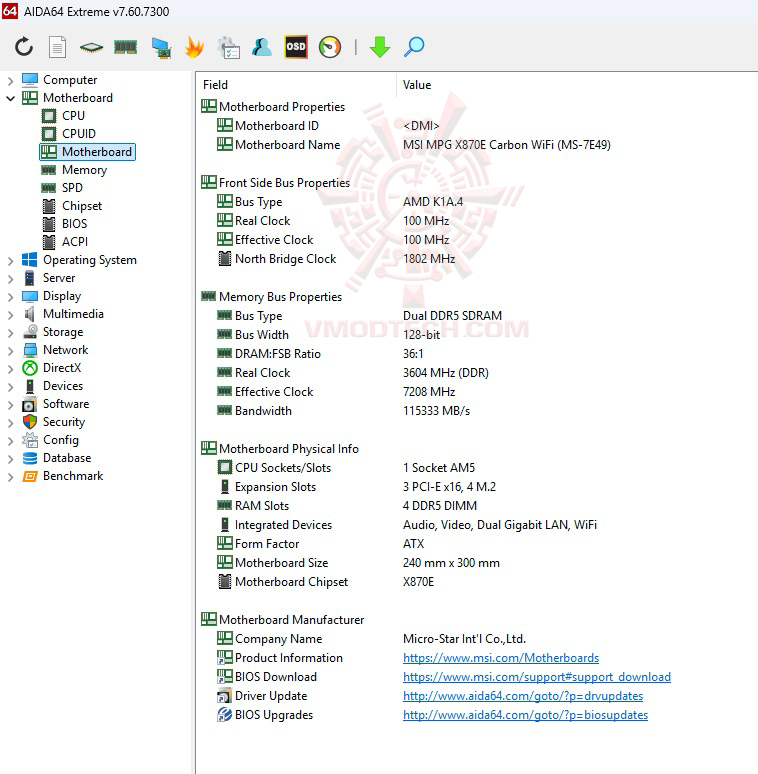Open the Report page icon
Screen dimensions: 758x774
(57, 47)
